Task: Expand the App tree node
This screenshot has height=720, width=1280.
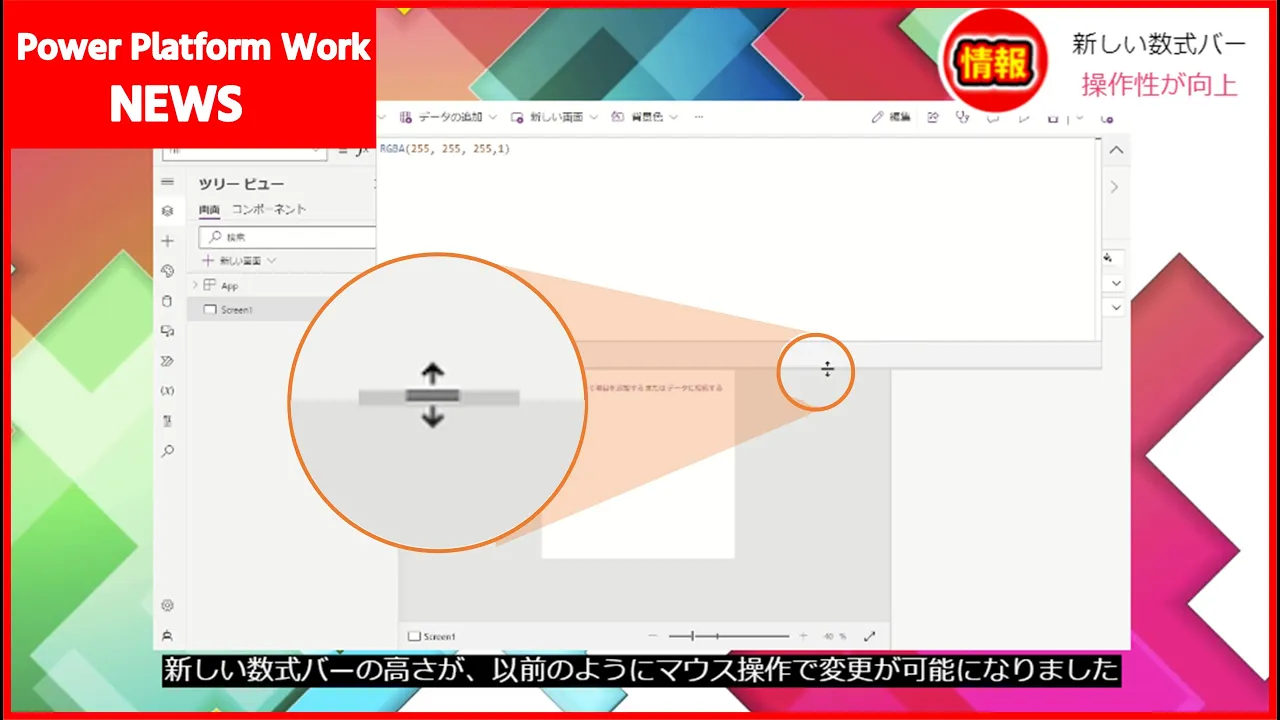Action: (x=195, y=285)
